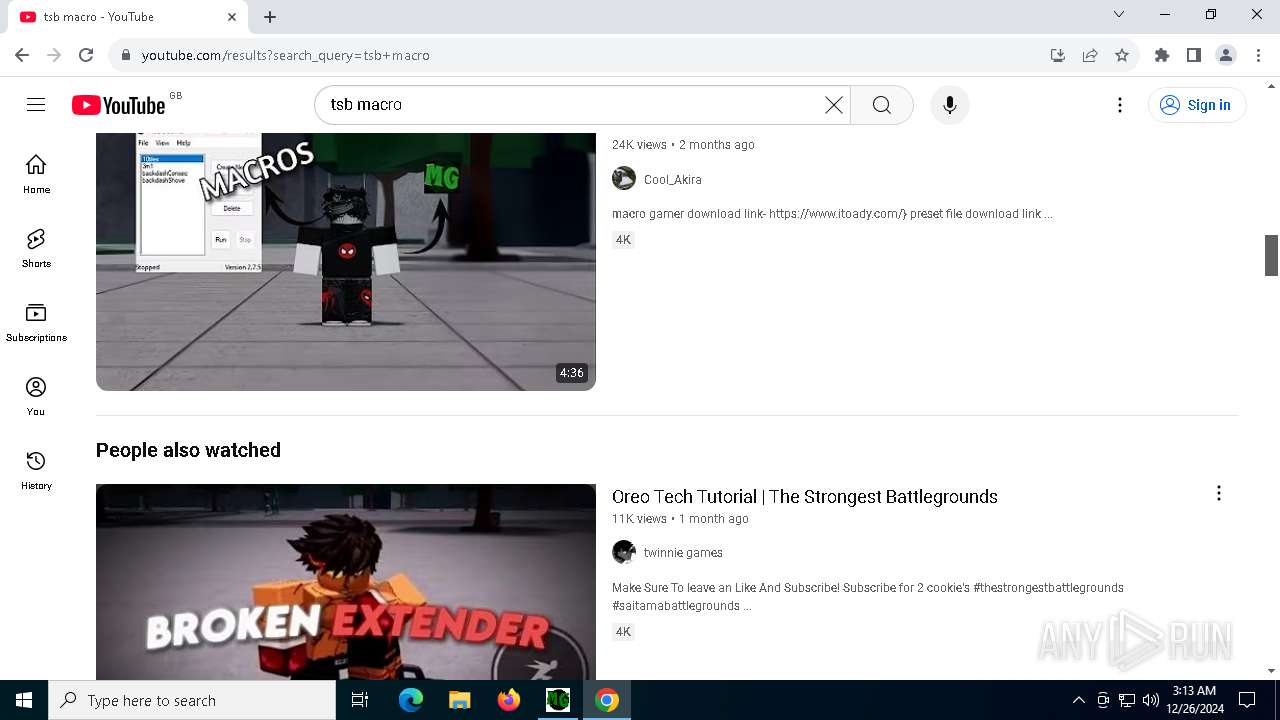Screen dimensions: 1280x720
Task: Click the 24K views 2 months ago text
Action: pos(683,145)
